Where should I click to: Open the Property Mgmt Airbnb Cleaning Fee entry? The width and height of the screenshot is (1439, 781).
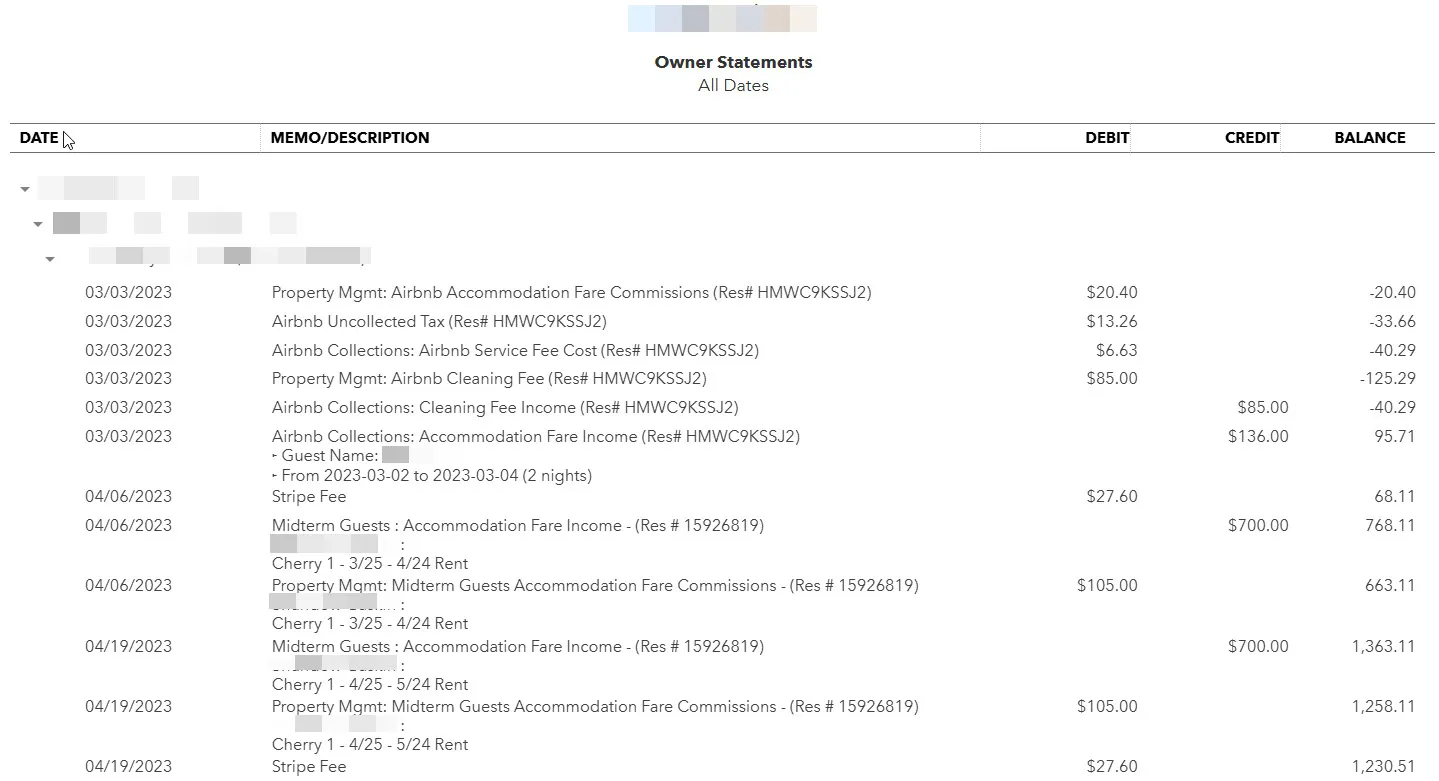pos(489,379)
